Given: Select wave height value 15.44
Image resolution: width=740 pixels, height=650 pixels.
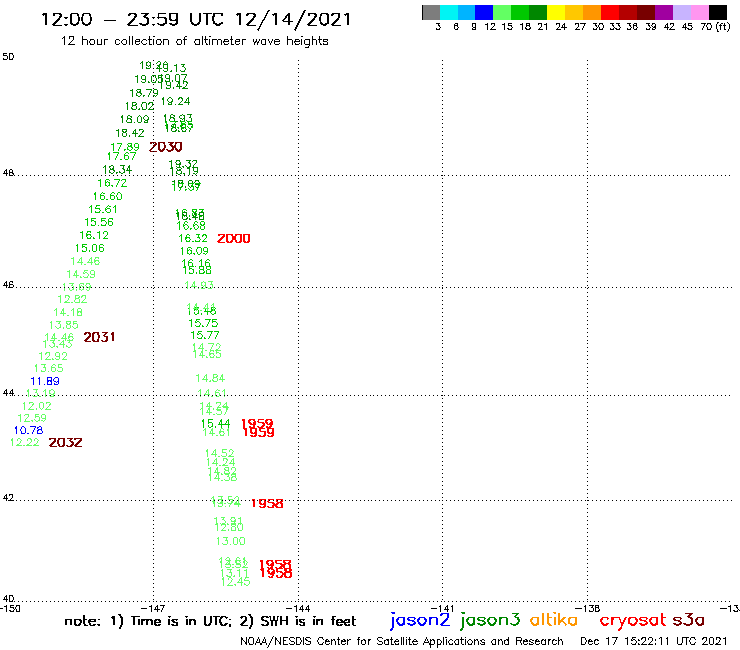Looking at the screenshot, I should tap(215, 423).
